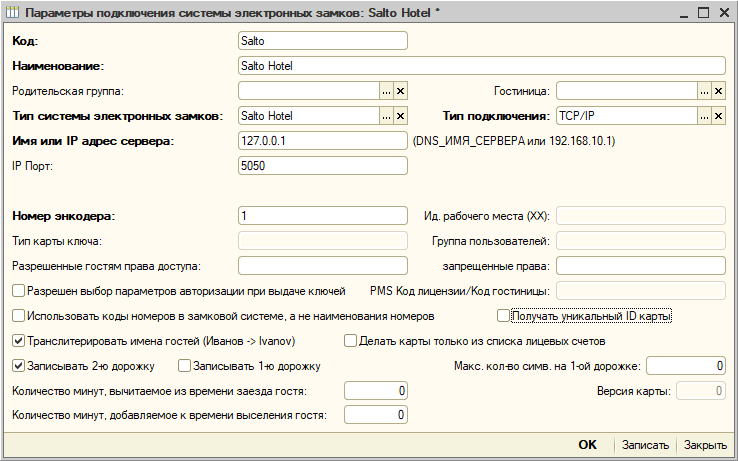Open Гостиница selection with ellipsis button
Screen dimensions: 738x461
(x=704, y=91)
